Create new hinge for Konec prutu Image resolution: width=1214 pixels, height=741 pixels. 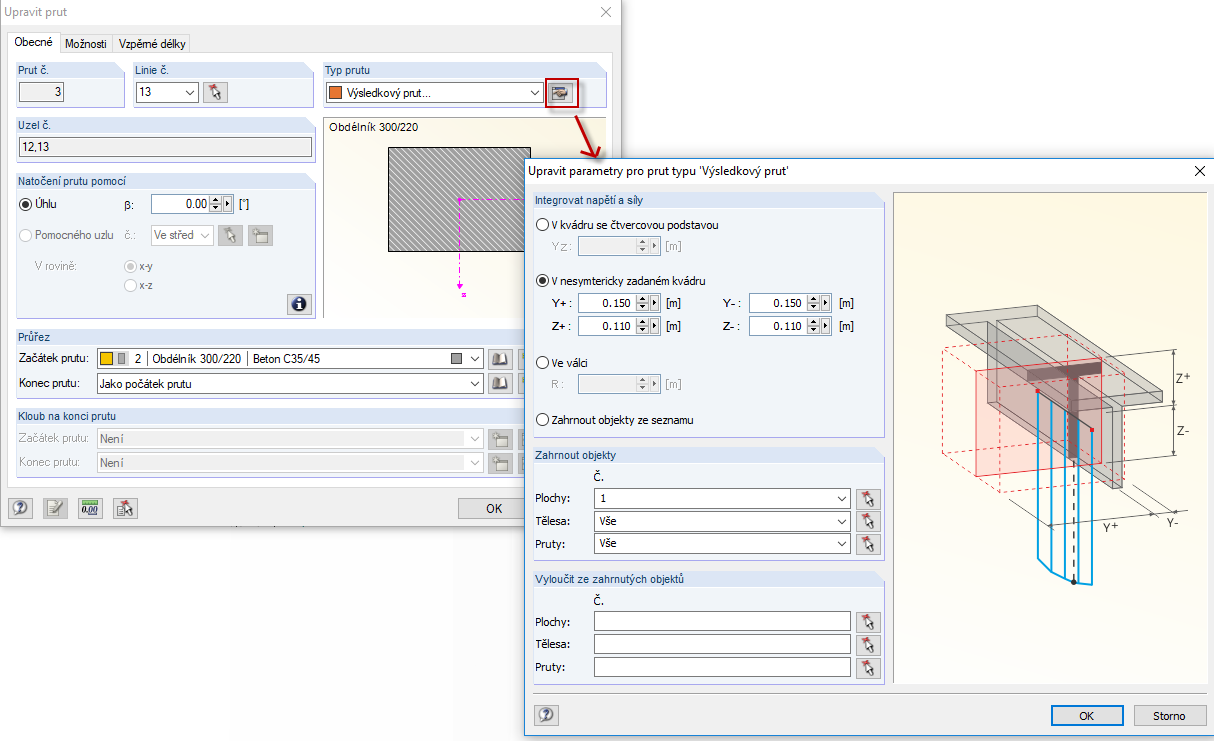click(500, 463)
